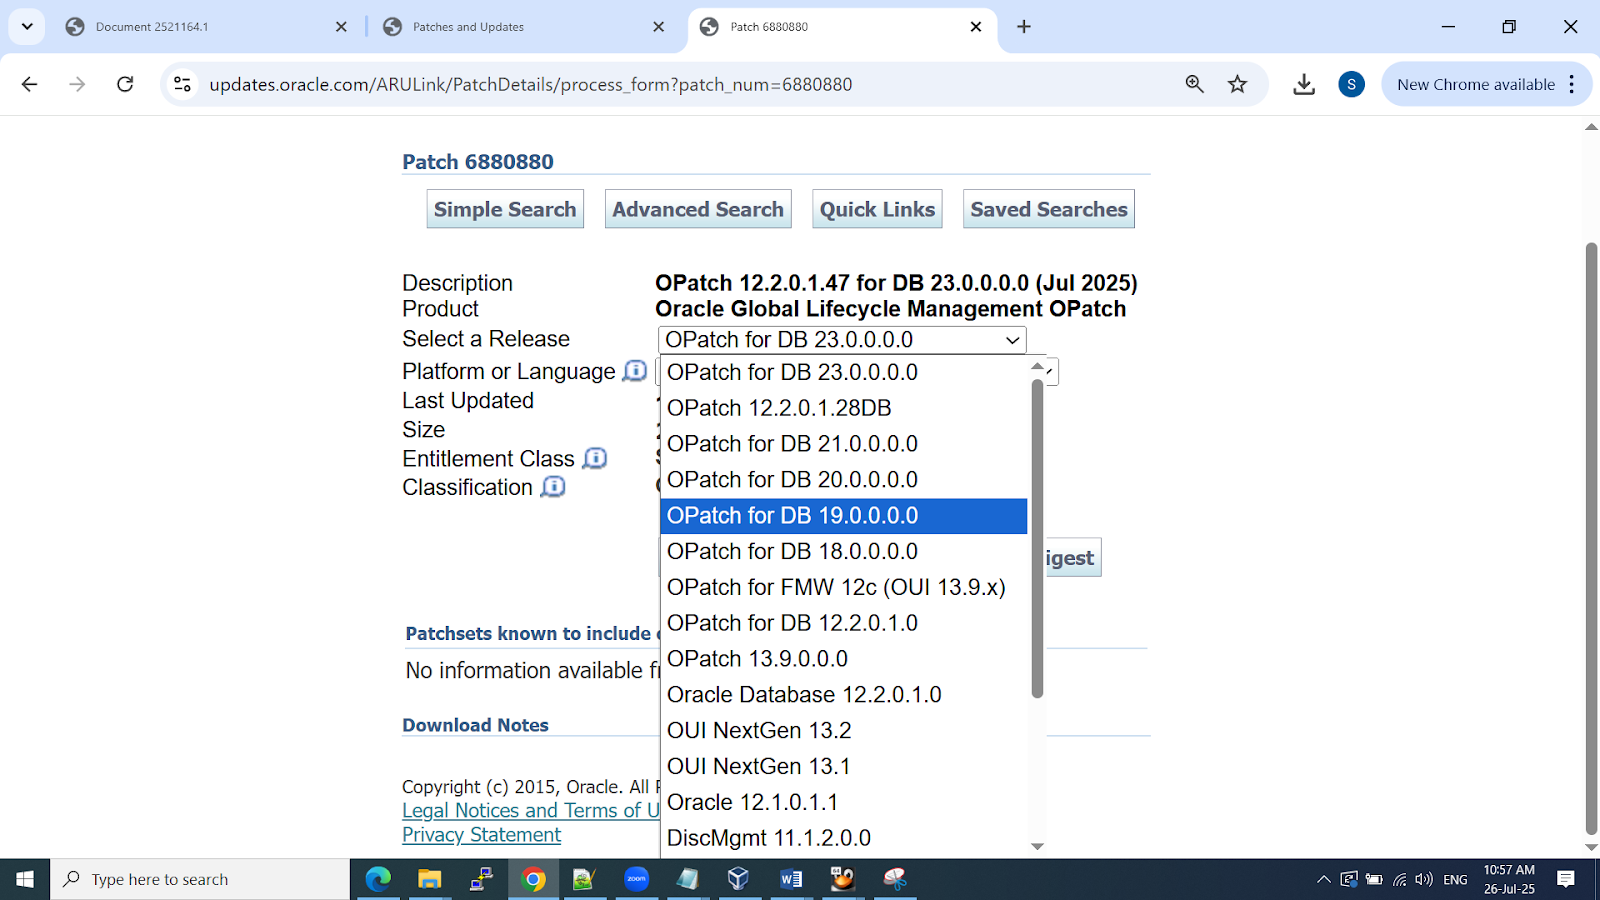
Task: Open Saved Searches
Action: [x=1049, y=209]
